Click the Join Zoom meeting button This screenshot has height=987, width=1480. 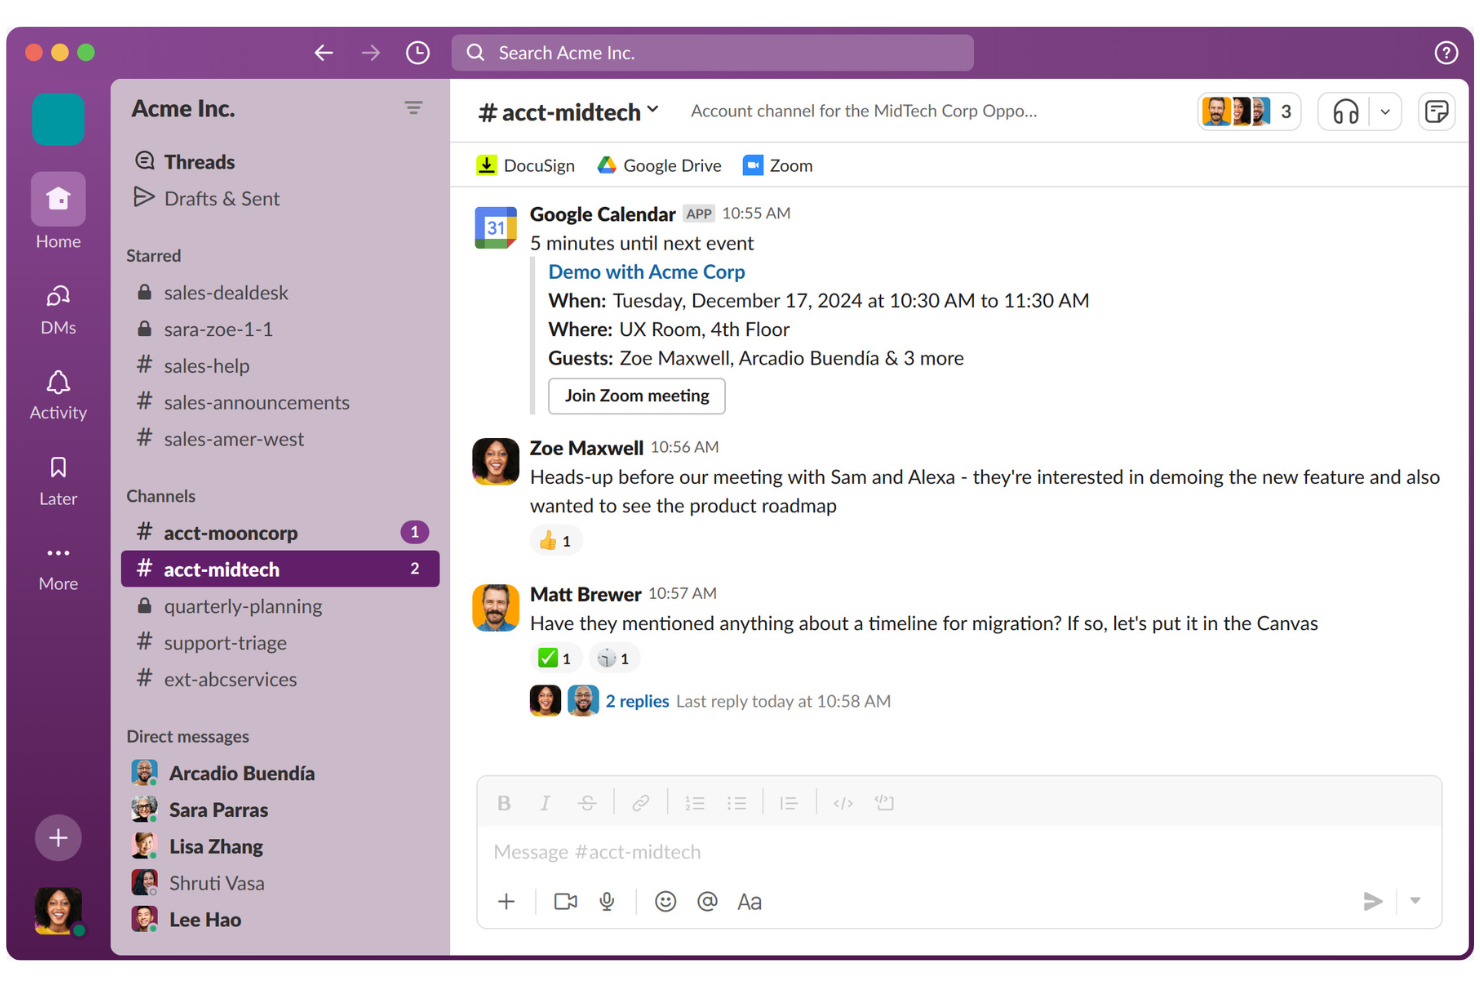pos(636,396)
